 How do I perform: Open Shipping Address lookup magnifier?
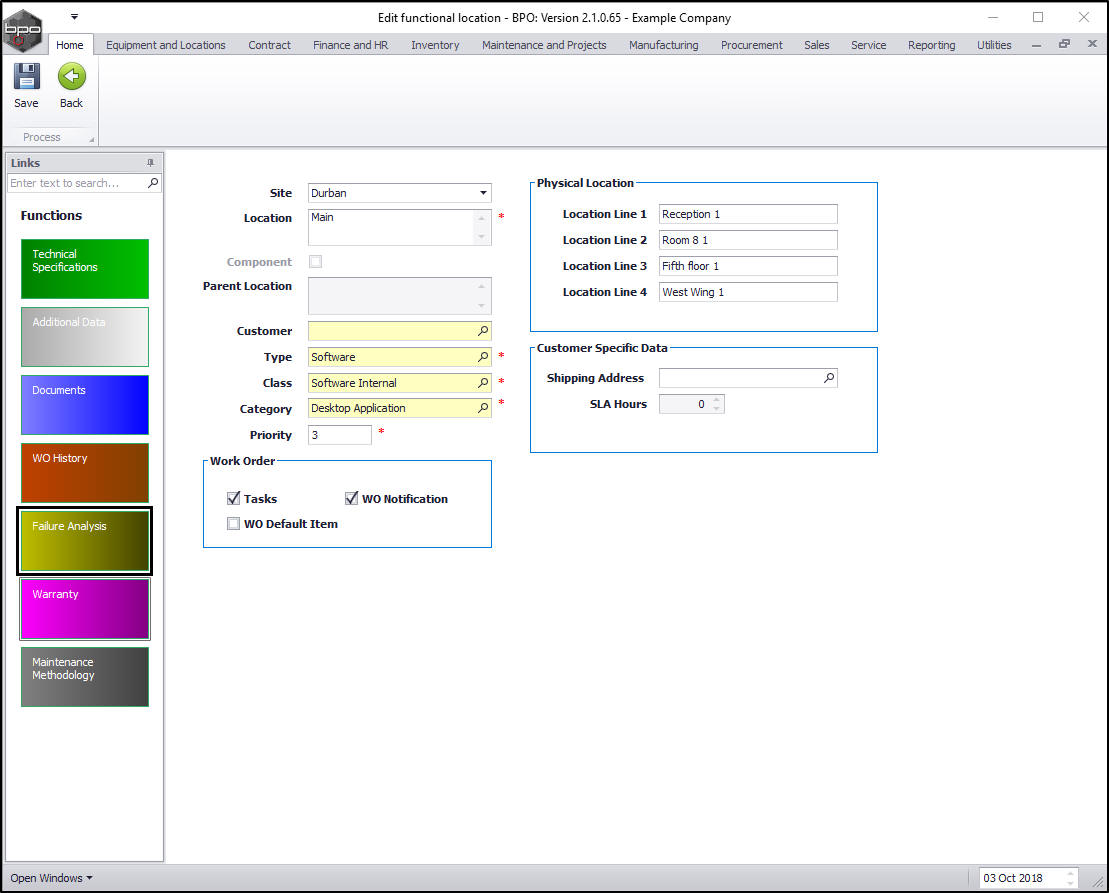pyautogui.click(x=829, y=378)
